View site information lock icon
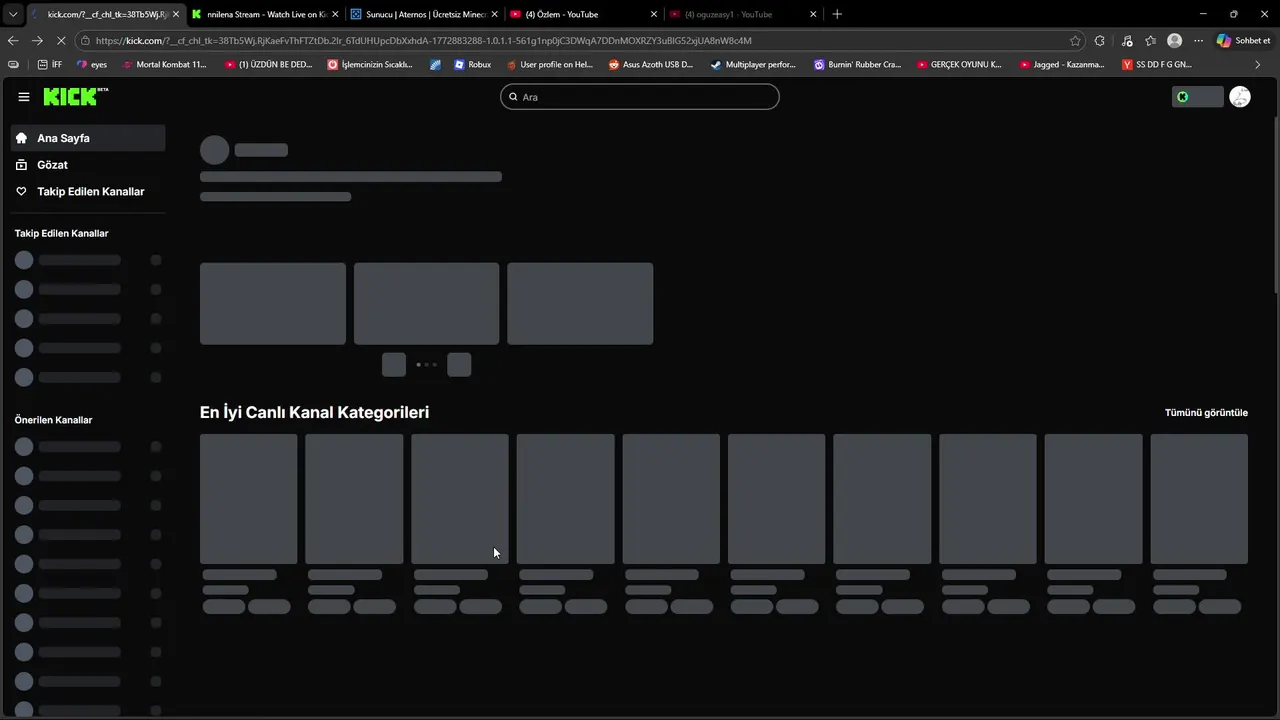Viewport: 1280px width, 720px height. [x=87, y=41]
